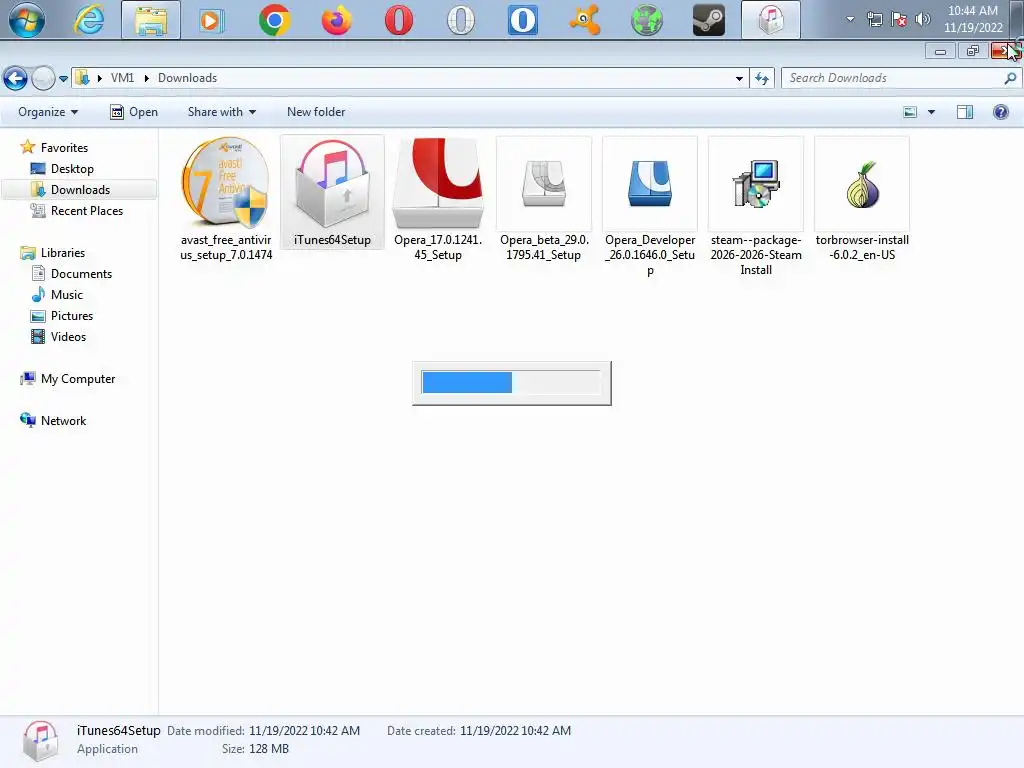
Task: Select Favorites in the navigation pane
Action: click(64, 148)
